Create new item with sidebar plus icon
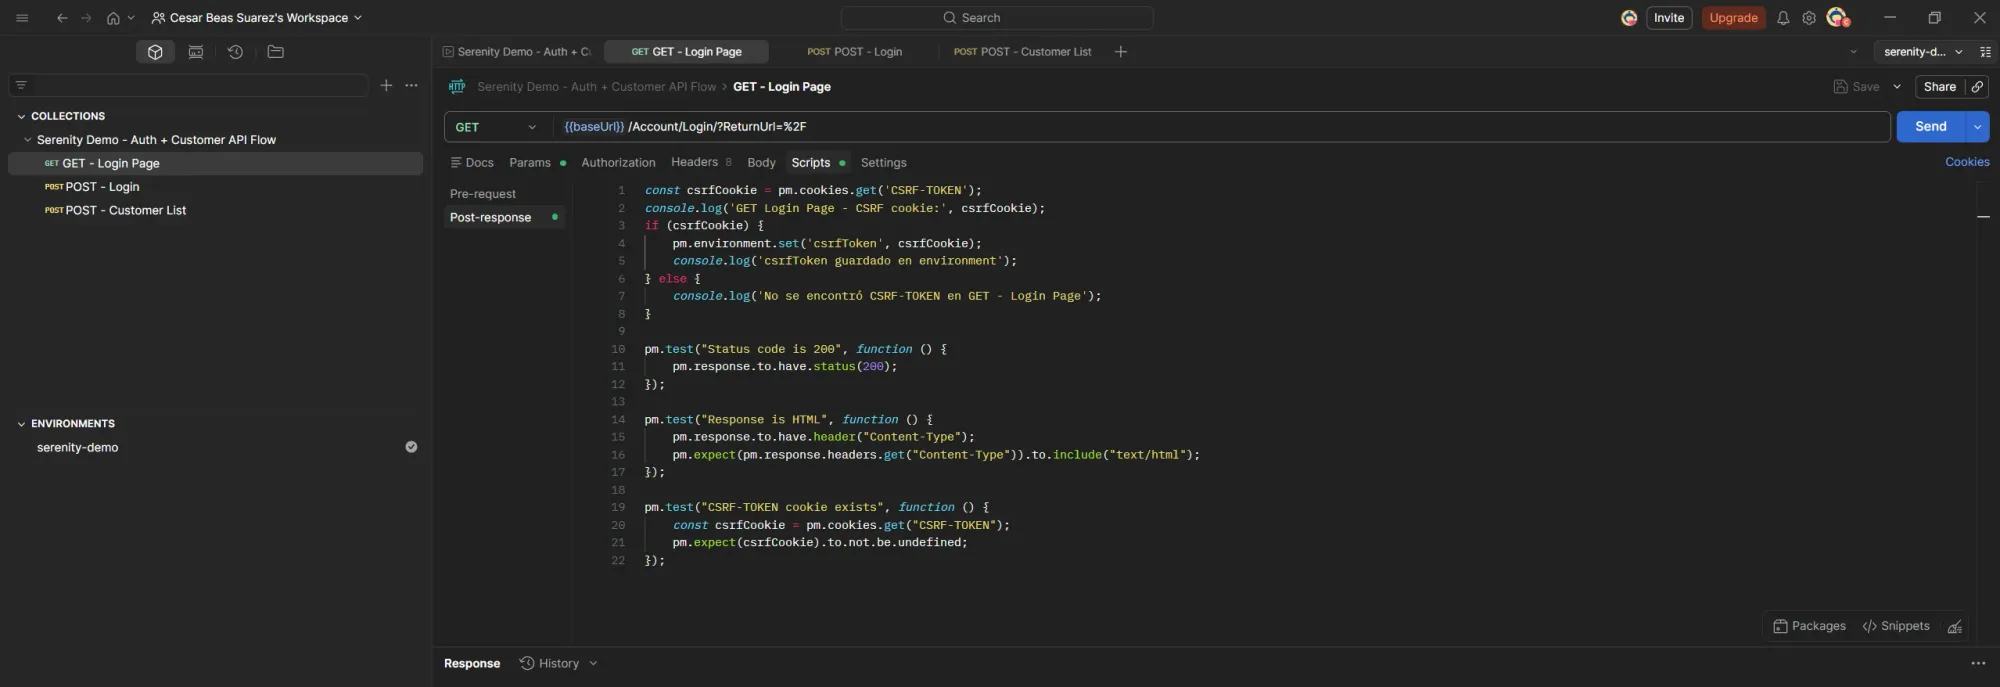 click(386, 85)
